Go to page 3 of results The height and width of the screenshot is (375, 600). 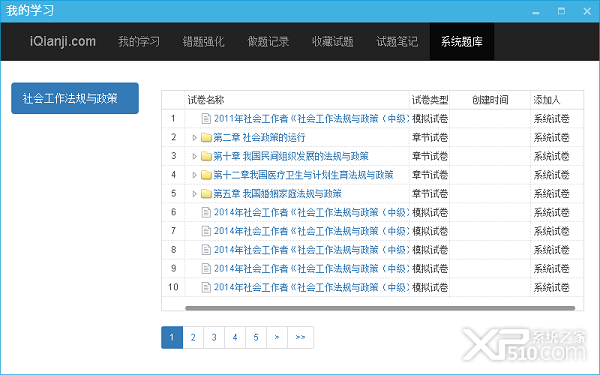tap(214, 338)
